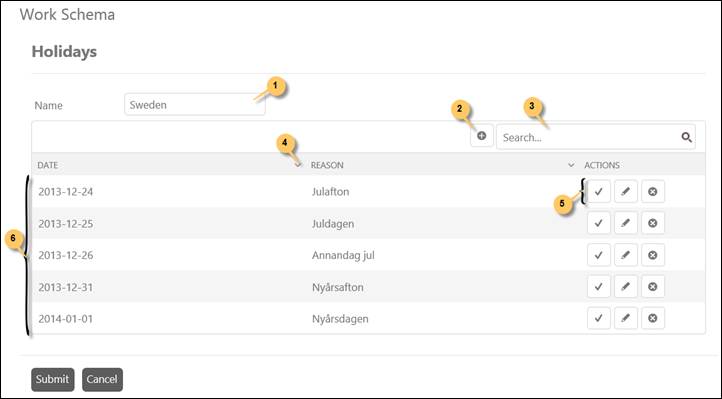Click the Name field label

(48, 105)
